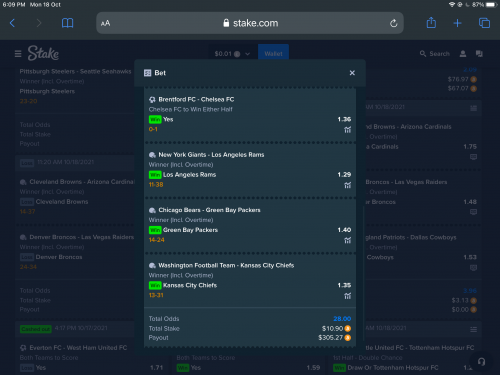Screen dimensions: 500x375
Task: Go to the Stake logo home
Action: click(43, 53)
